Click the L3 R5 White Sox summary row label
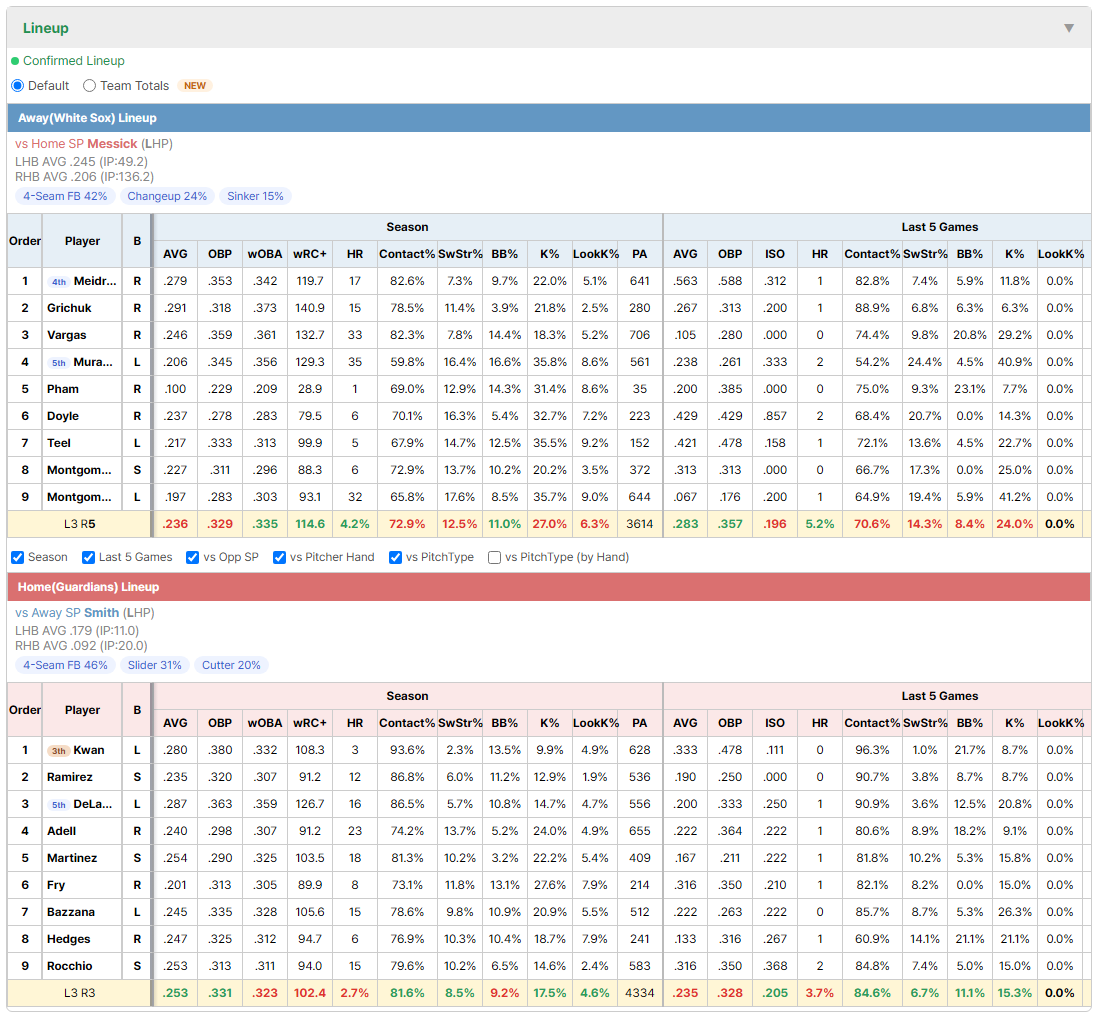 coord(79,524)
